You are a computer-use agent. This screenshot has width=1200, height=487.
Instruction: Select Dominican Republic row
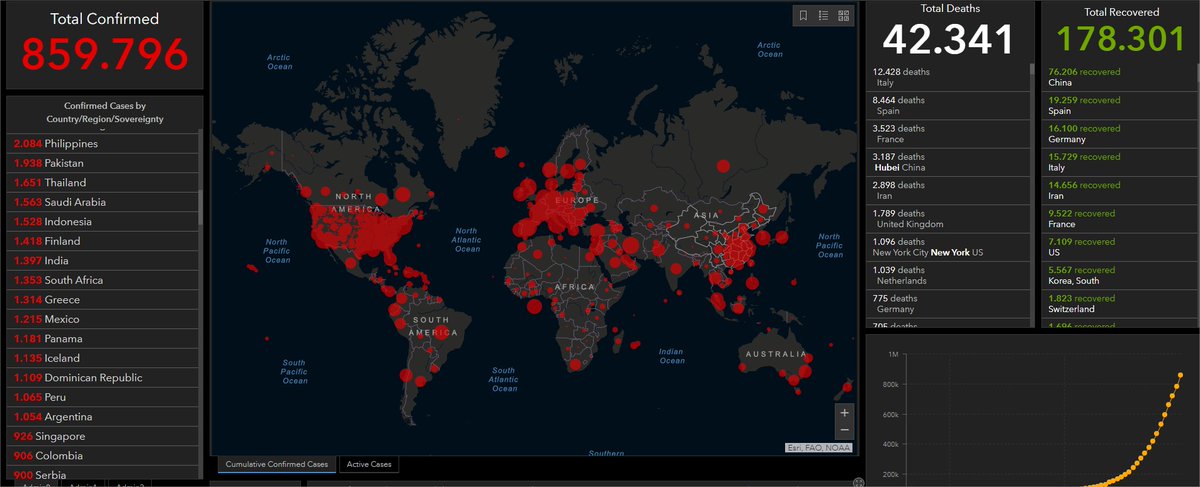104,378
